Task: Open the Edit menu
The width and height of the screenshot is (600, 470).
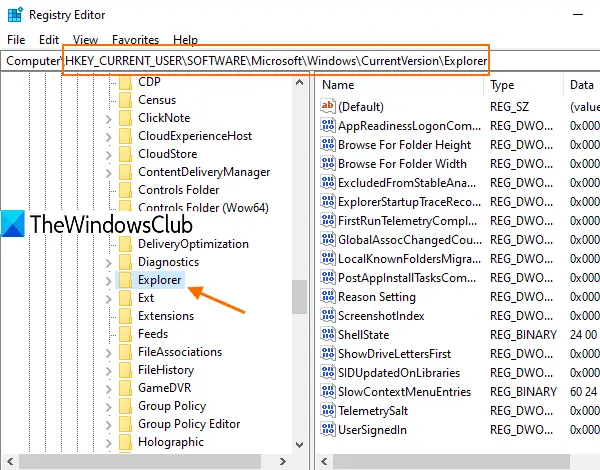Action: tap(49, 40)
